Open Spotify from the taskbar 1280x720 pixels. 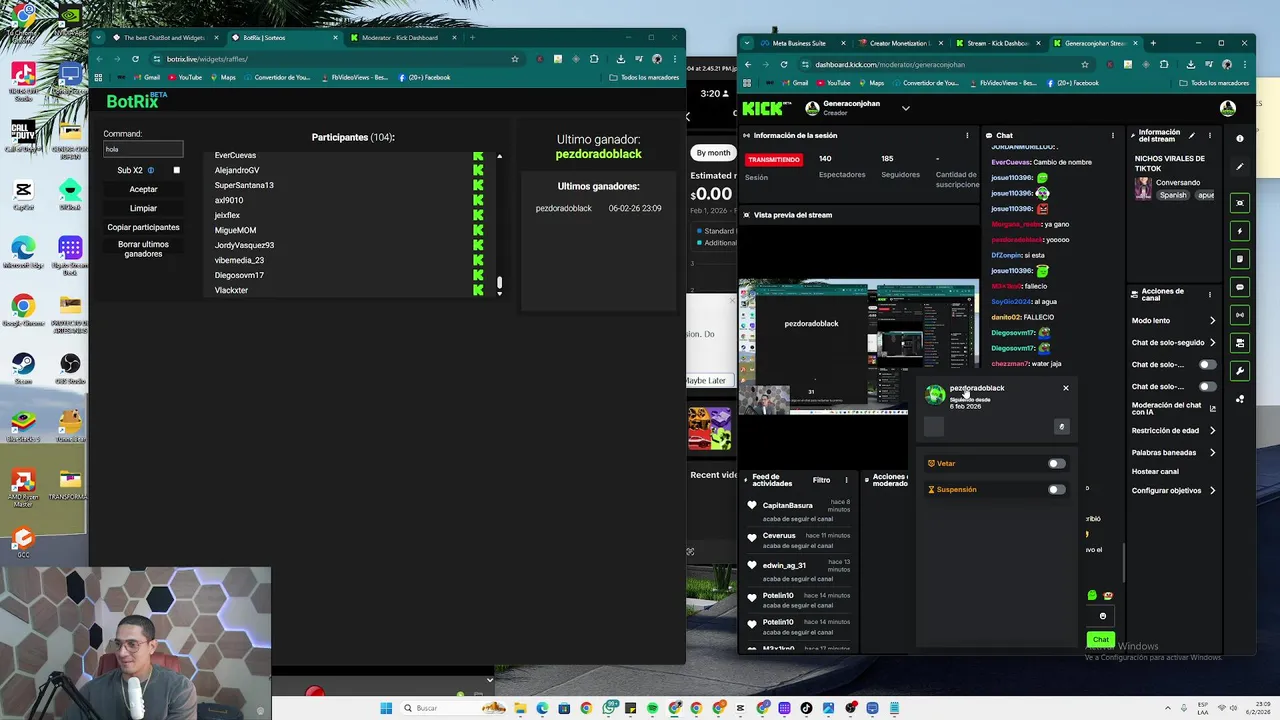pyautogui.click(x=652, y=708)
